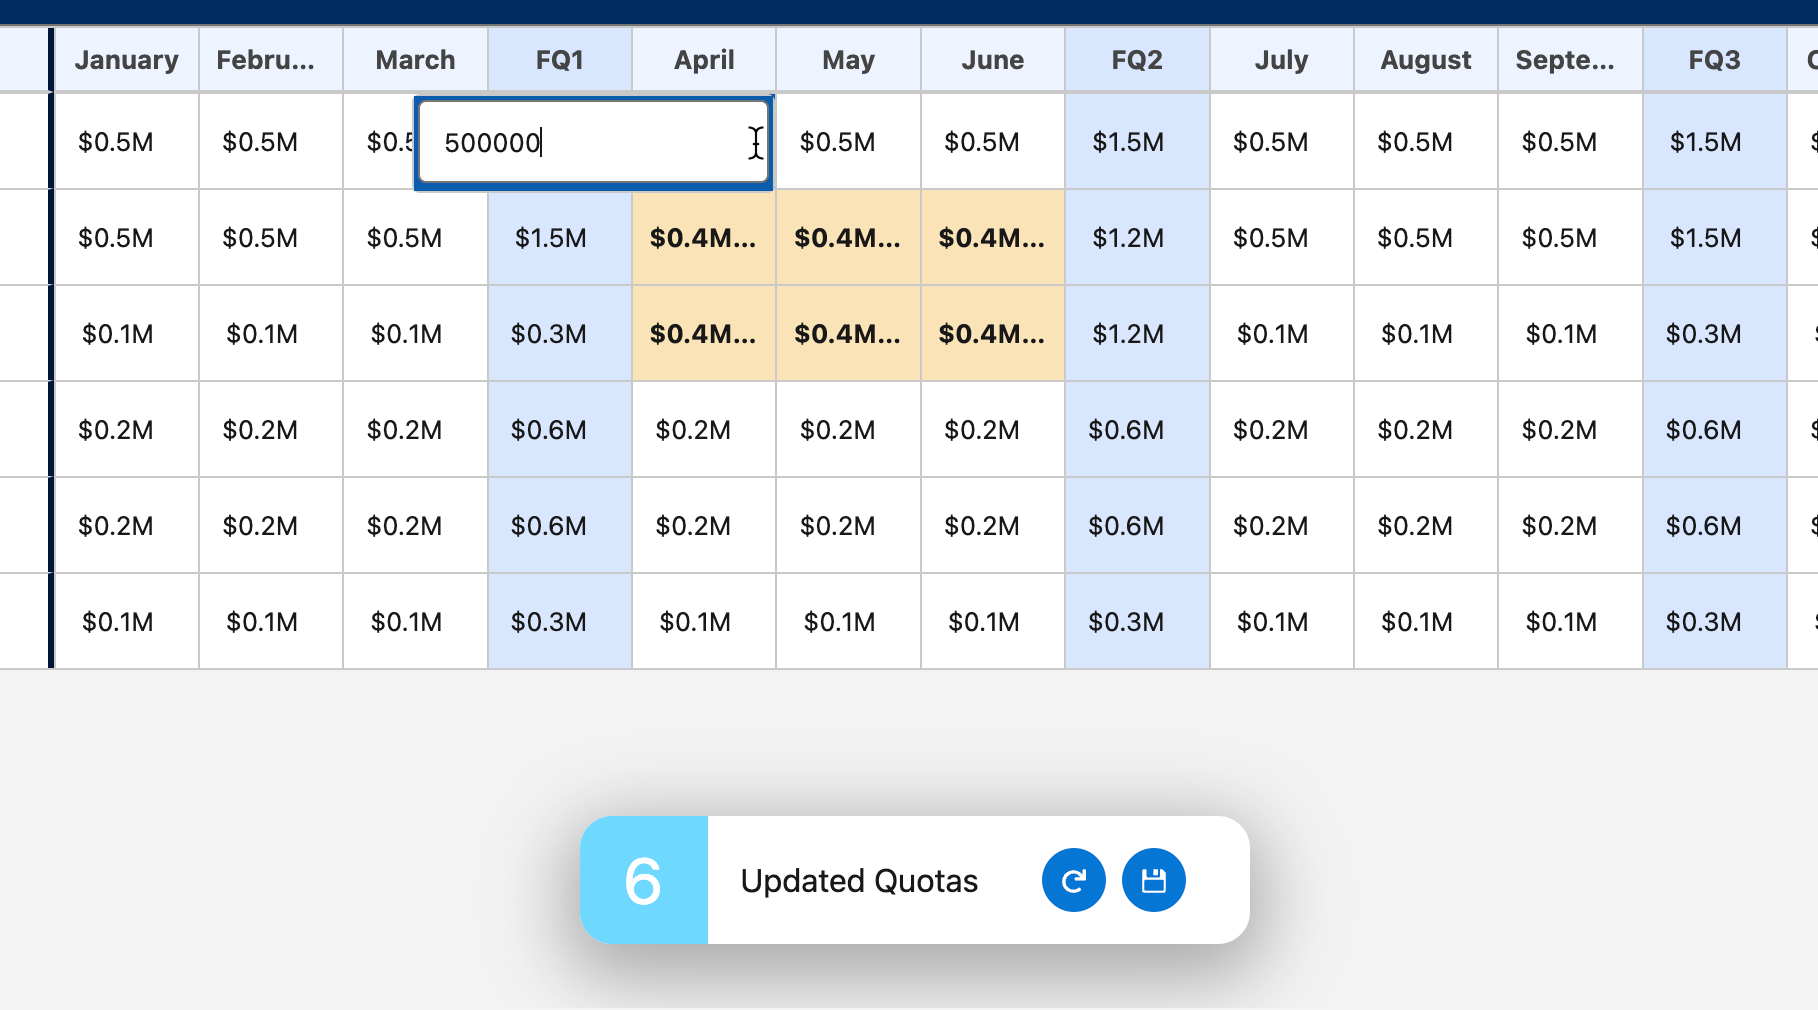Select the April column header
The width and height of the screenshot is (1818, 1010).
tap(703, 59)
